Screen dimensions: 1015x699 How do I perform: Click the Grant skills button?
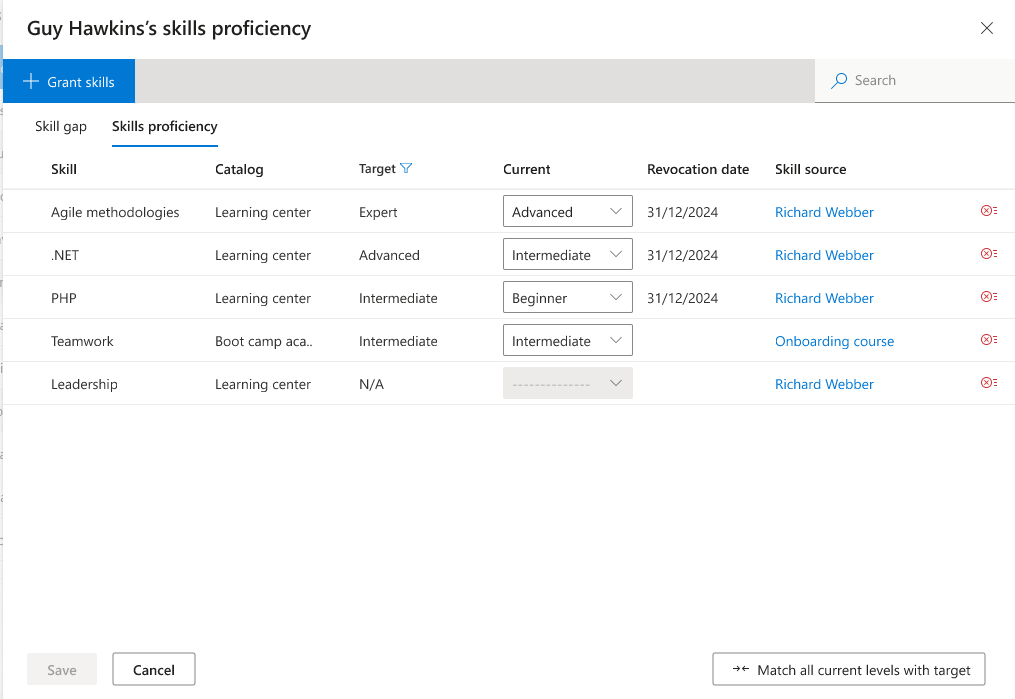click(x=69, y=82)
